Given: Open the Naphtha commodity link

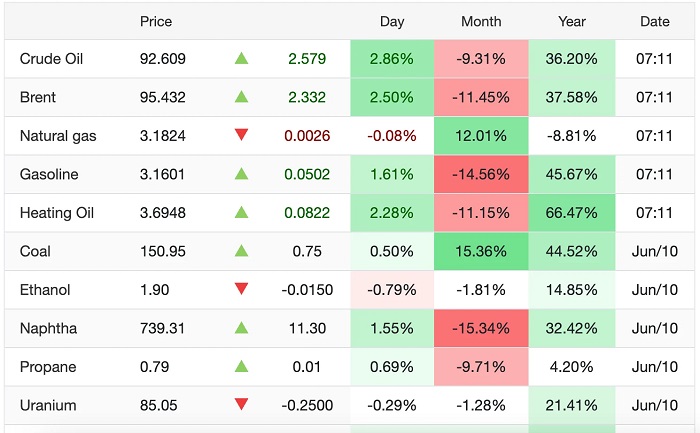Looking at the screenshot, I should pos(48,329).
